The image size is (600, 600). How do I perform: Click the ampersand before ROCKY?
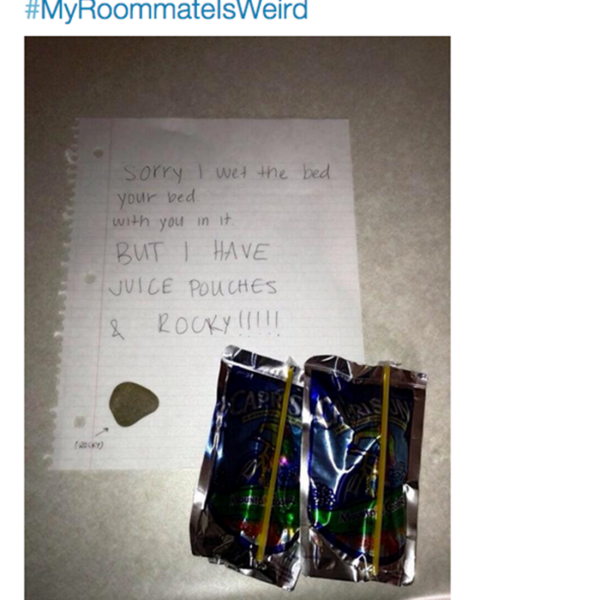(117, 330)
